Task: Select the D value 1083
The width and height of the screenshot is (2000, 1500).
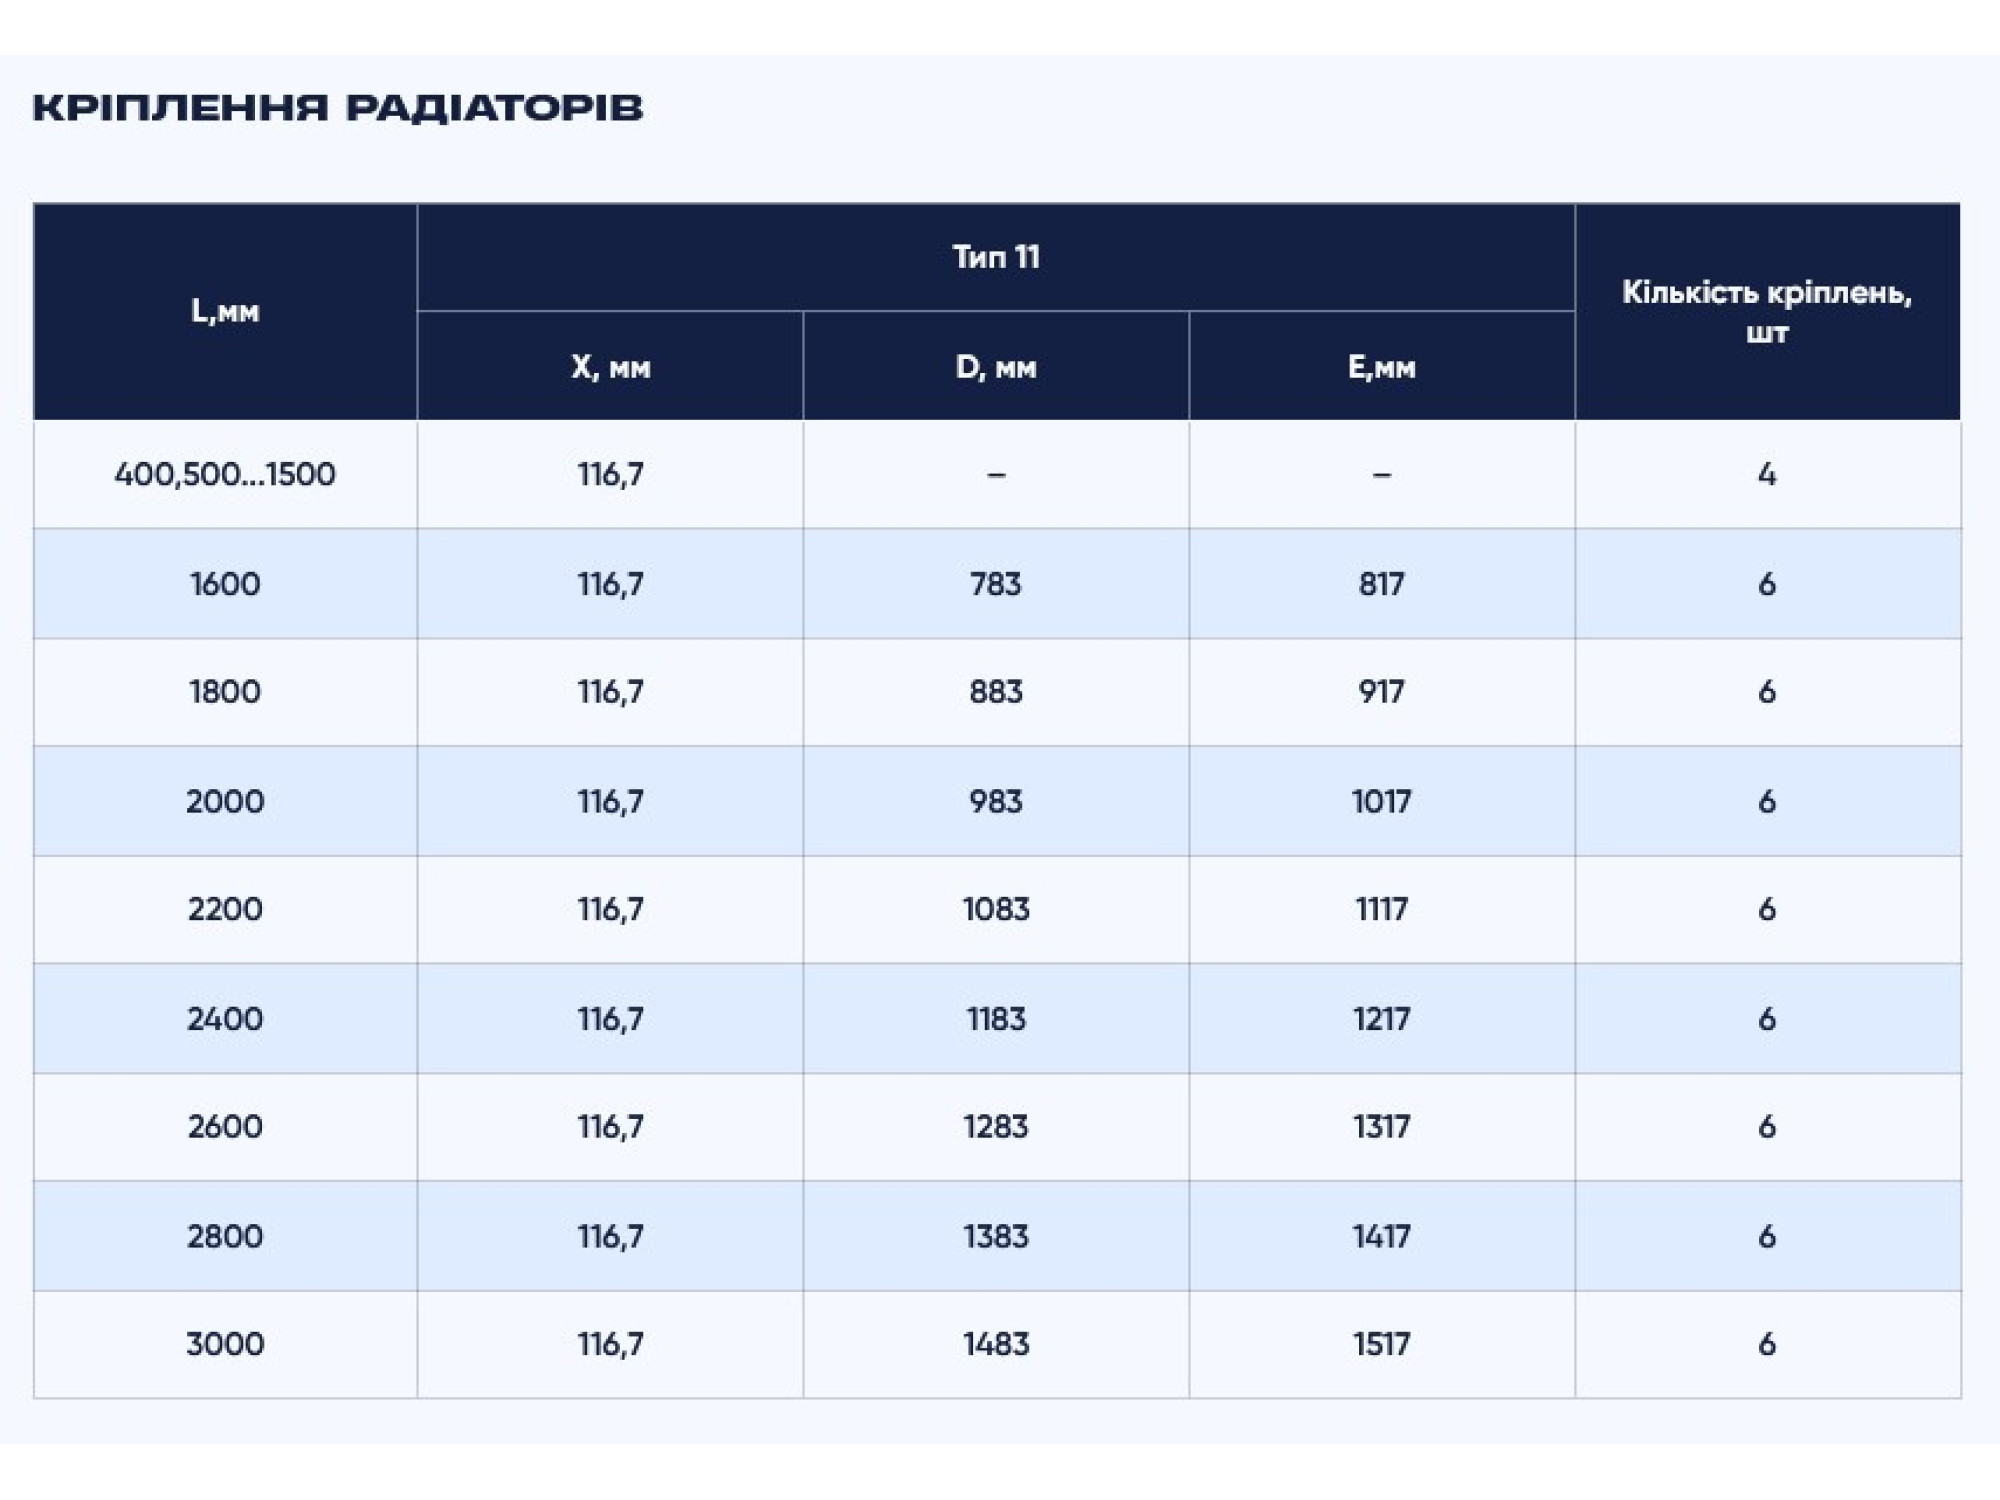Action: pos(996,909)
